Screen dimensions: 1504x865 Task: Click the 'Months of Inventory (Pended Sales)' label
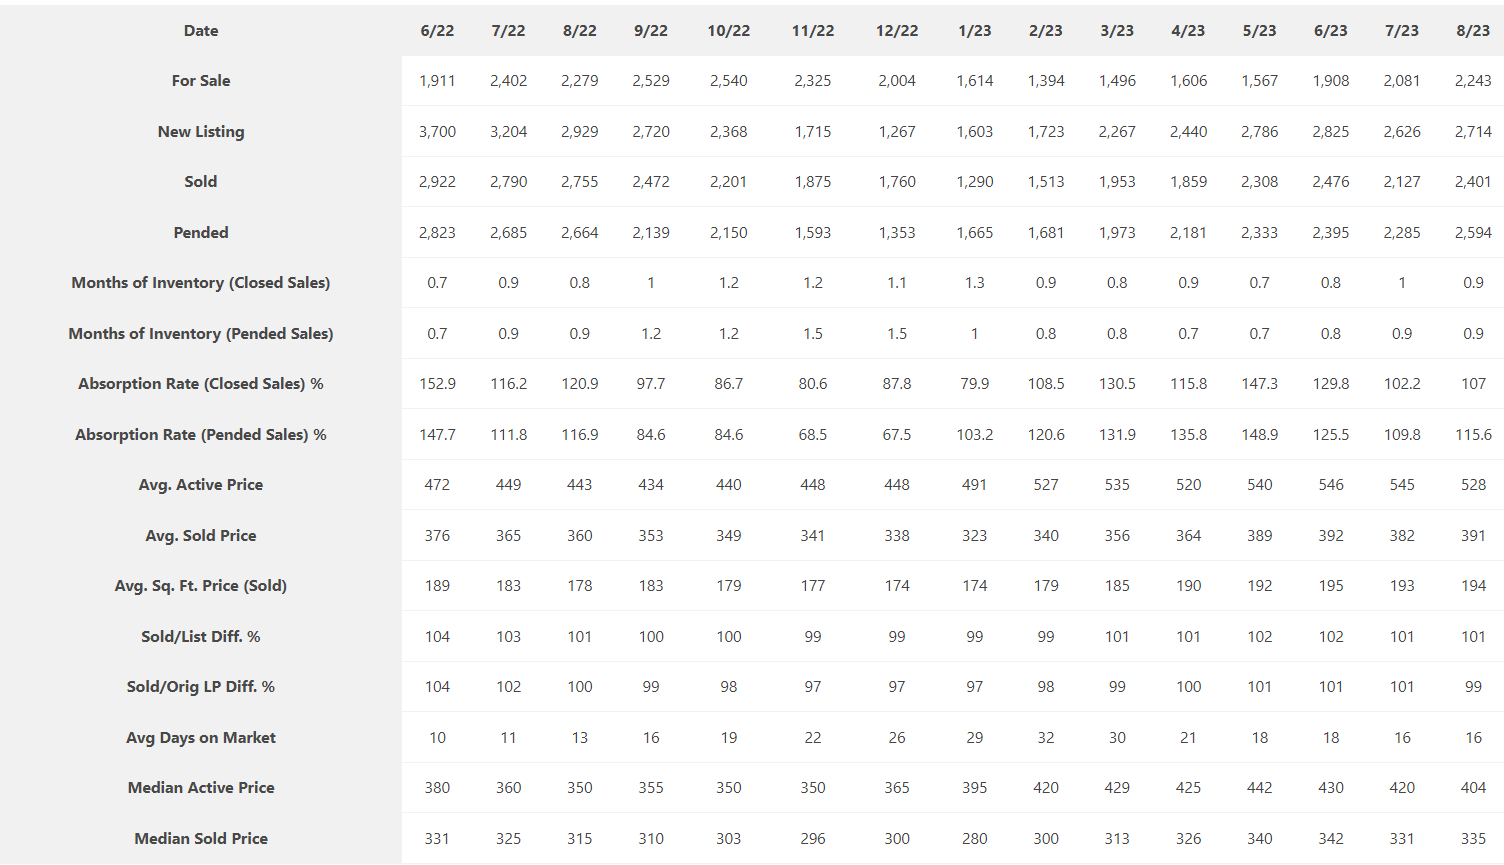pyautogui.click(x=201, y=334)
